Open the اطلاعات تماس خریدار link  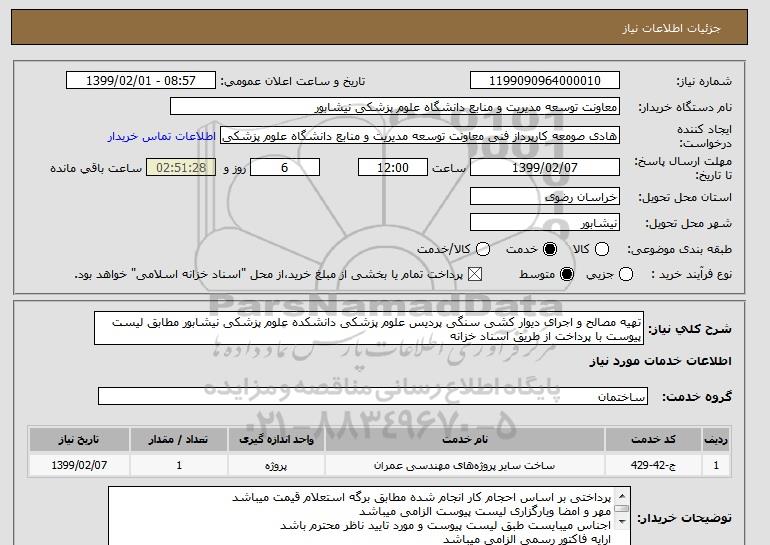[162, 136]
